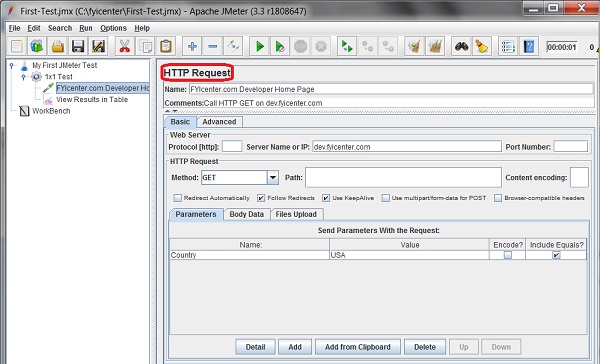The height and width of the screenshot is (364, 600).
Task: Open the File menu
Action: pyautogui.click(x=15, y=28)
